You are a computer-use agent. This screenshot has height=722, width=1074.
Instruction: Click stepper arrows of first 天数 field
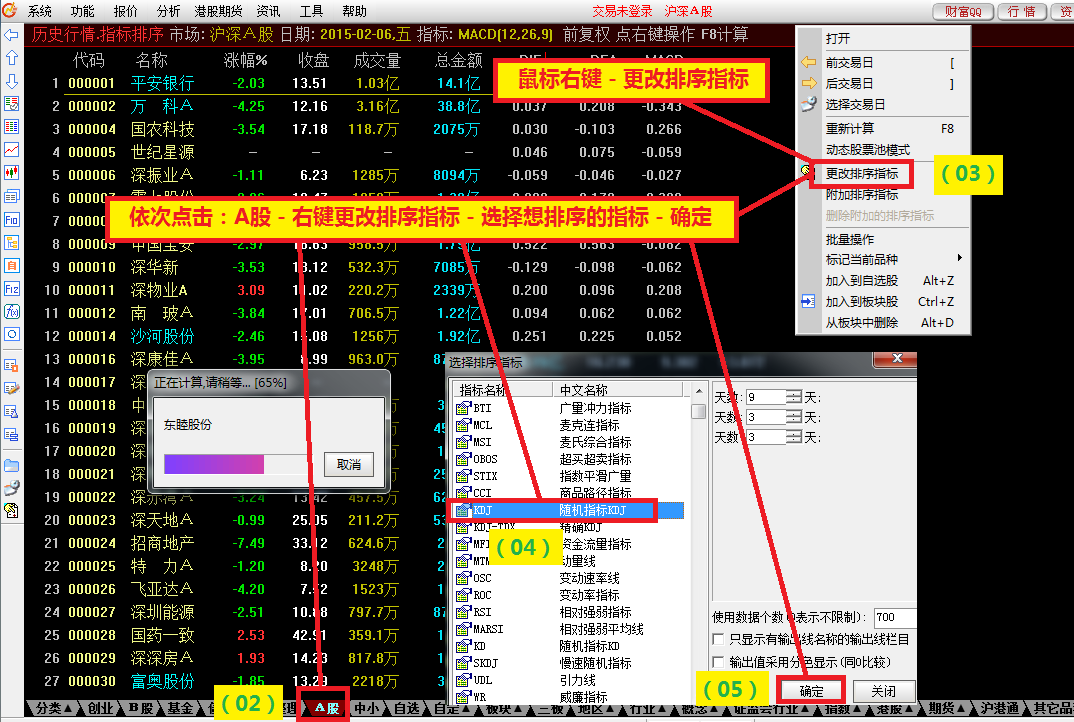pyautogui.click(x=794, y=397)
